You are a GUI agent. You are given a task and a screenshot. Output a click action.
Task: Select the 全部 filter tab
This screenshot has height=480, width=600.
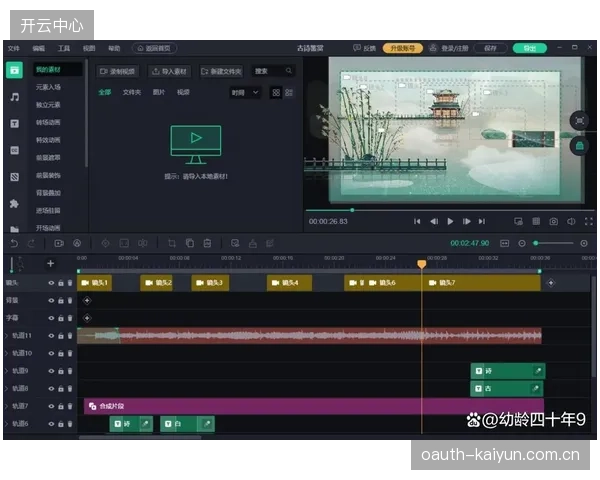coord(104,92)
